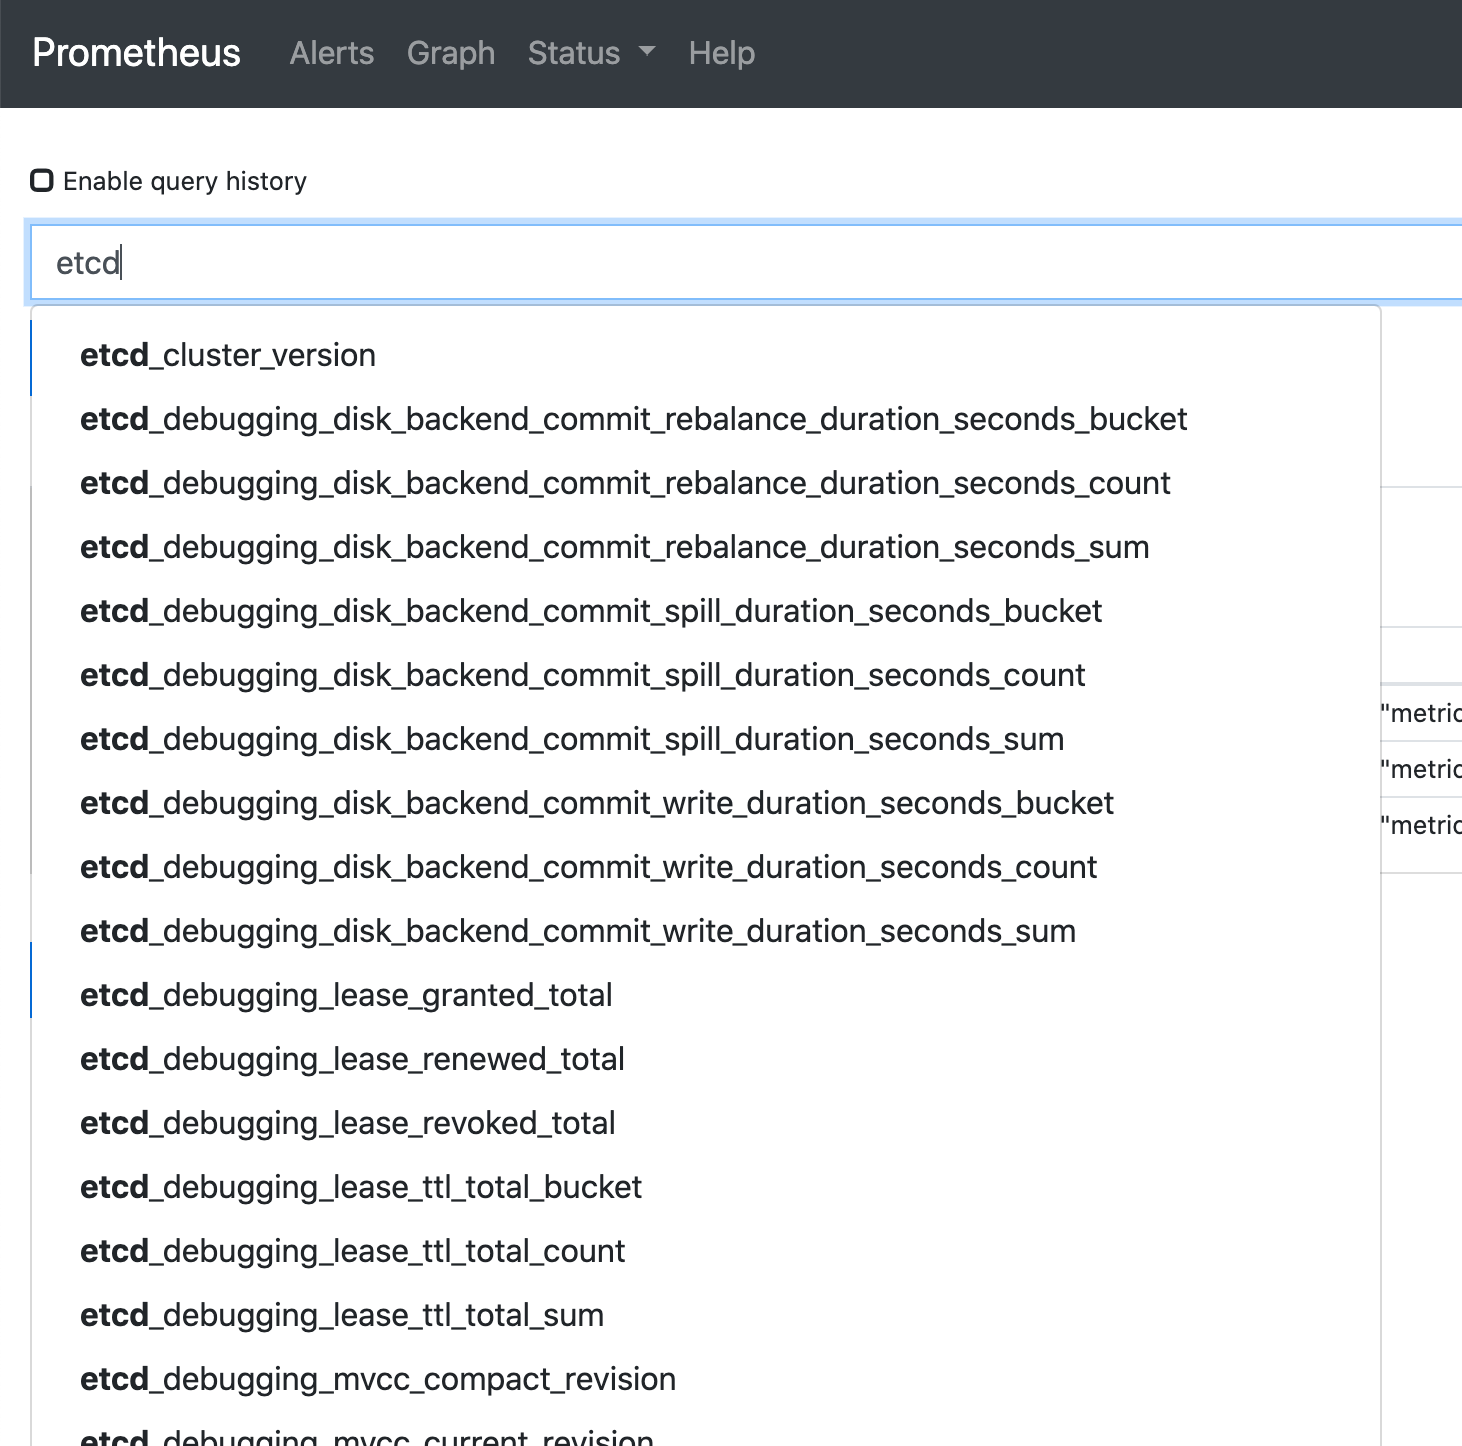Click the Prometheus logo text
This screenshot has height=1446, width=1462.
(136, 53)
